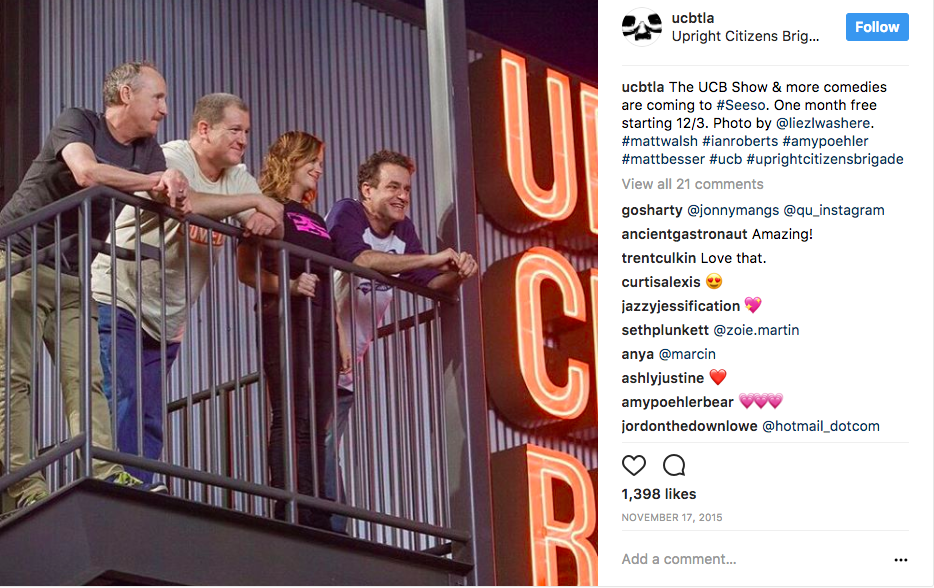Open comment bubble icon
This screenshot has width=934, height=588.
674,465
